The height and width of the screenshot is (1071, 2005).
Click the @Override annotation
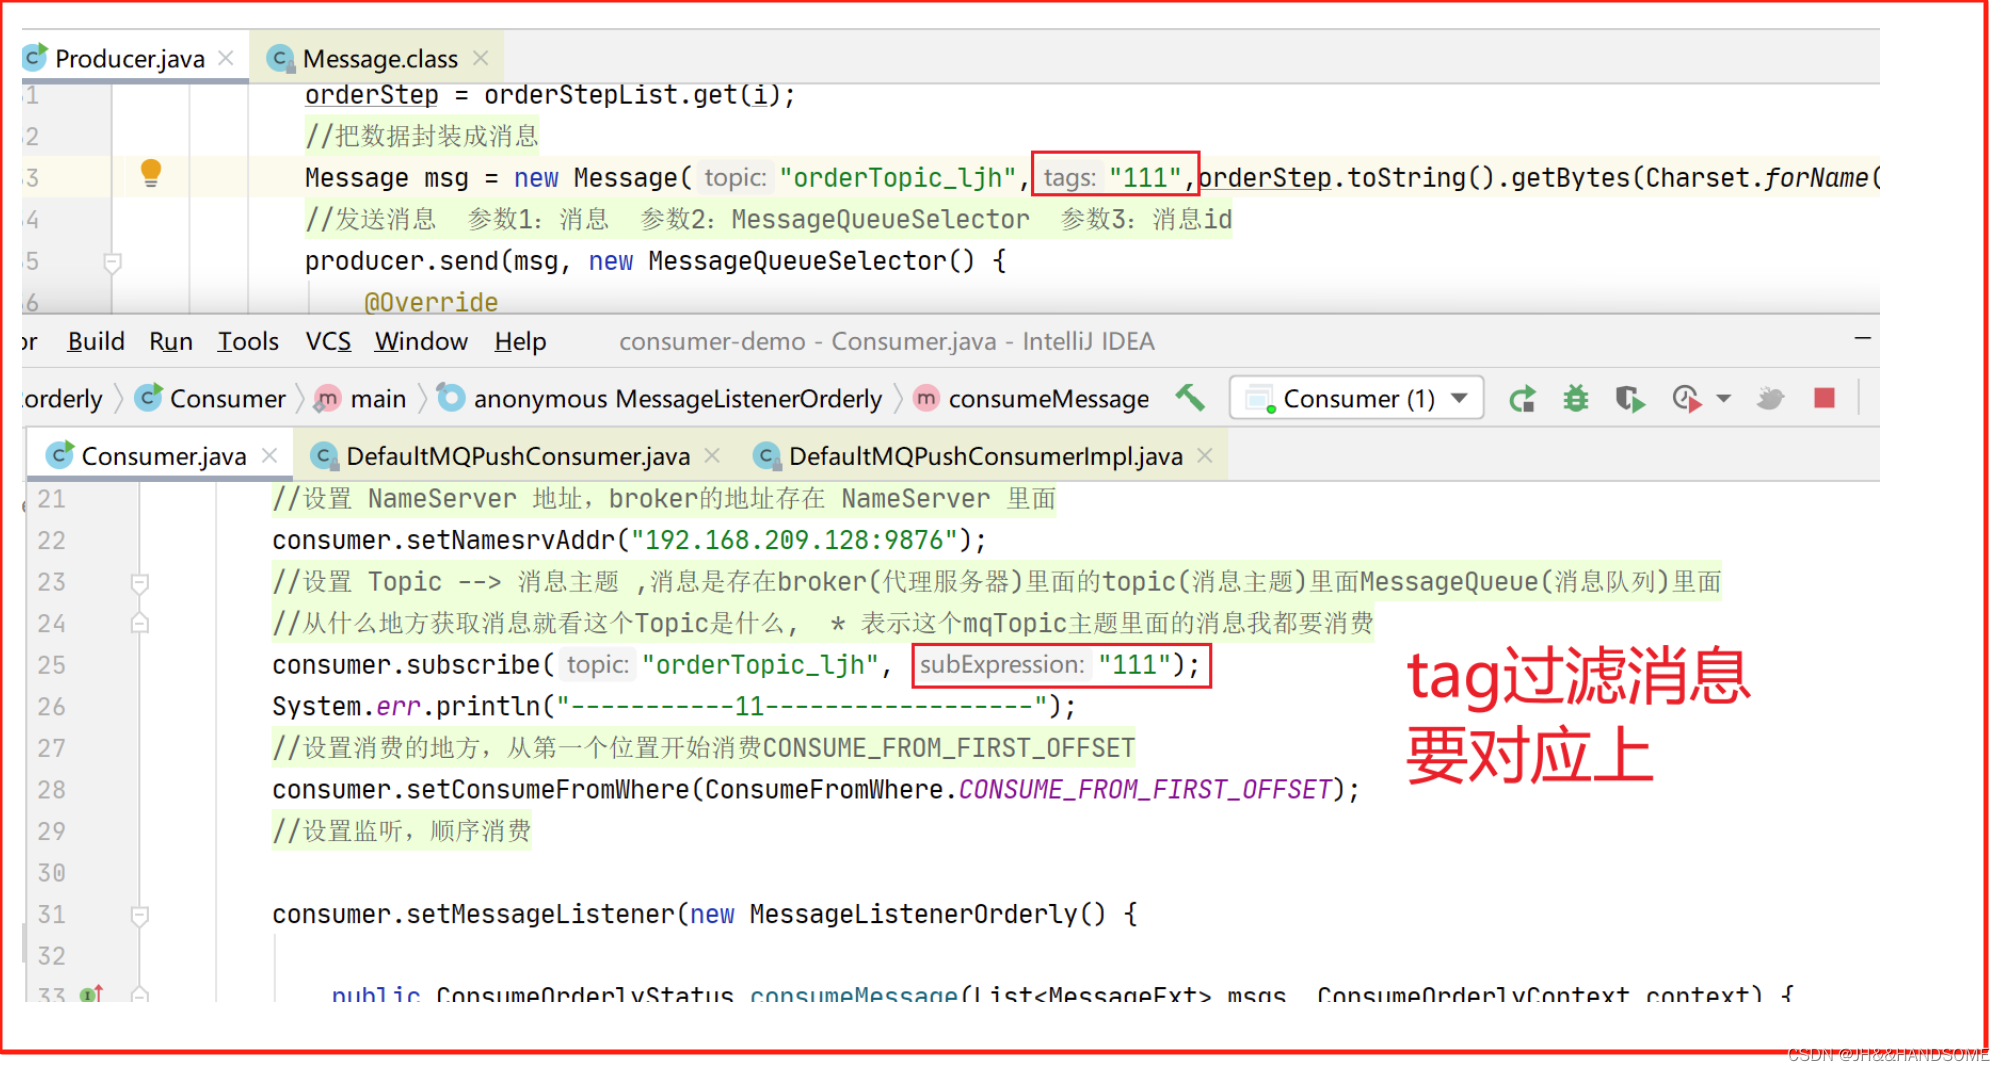(x=431, y=302)
